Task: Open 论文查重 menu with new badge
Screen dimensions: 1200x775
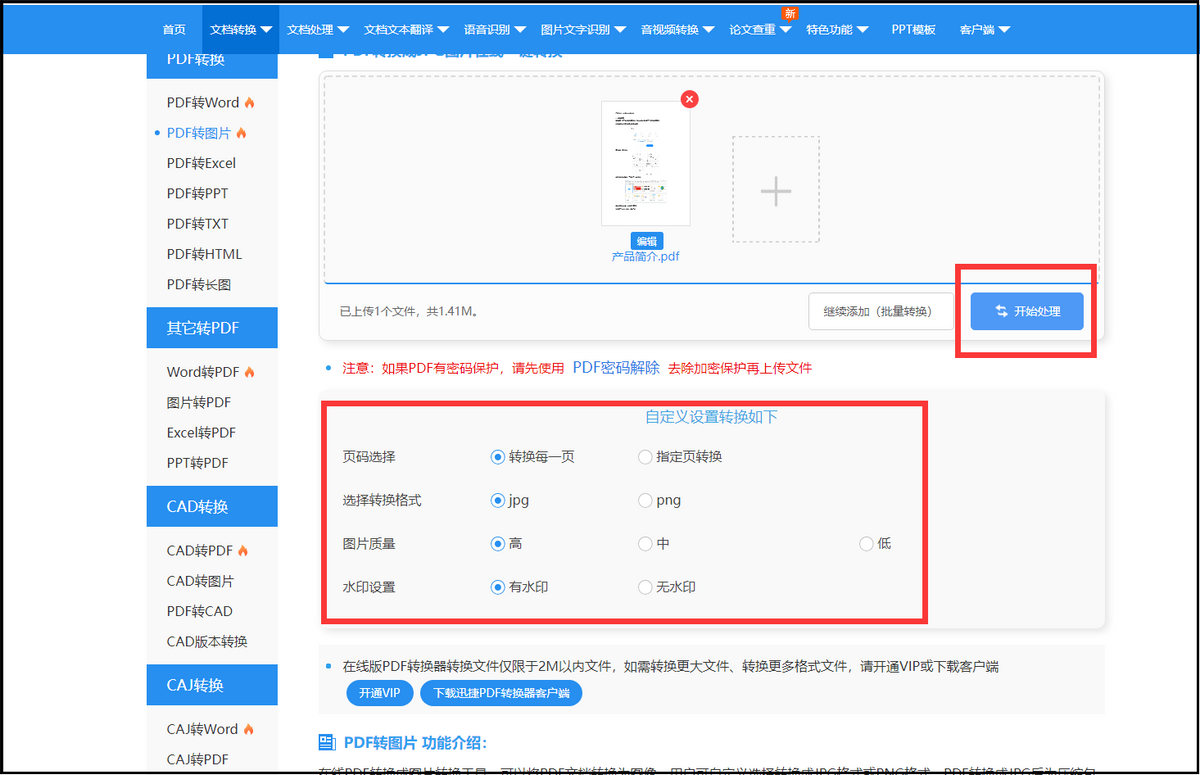Action: click(x=760, y=29)
